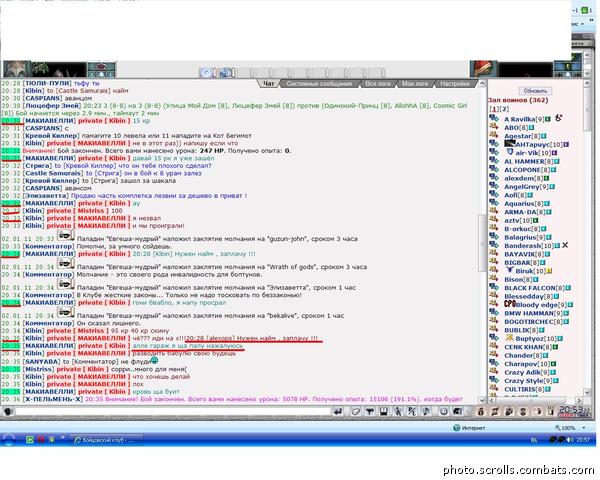Click the dark blob icon left of chat input

click(8, 411)
